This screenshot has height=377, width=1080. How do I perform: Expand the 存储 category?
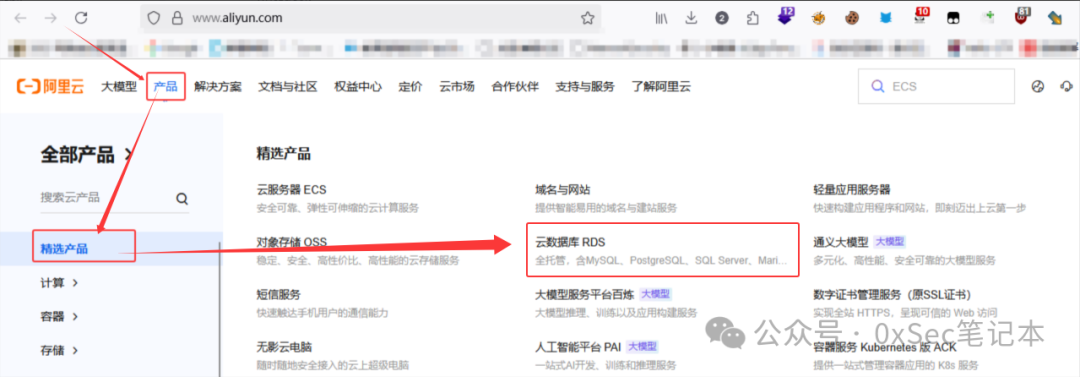click(x=59, y=350)
